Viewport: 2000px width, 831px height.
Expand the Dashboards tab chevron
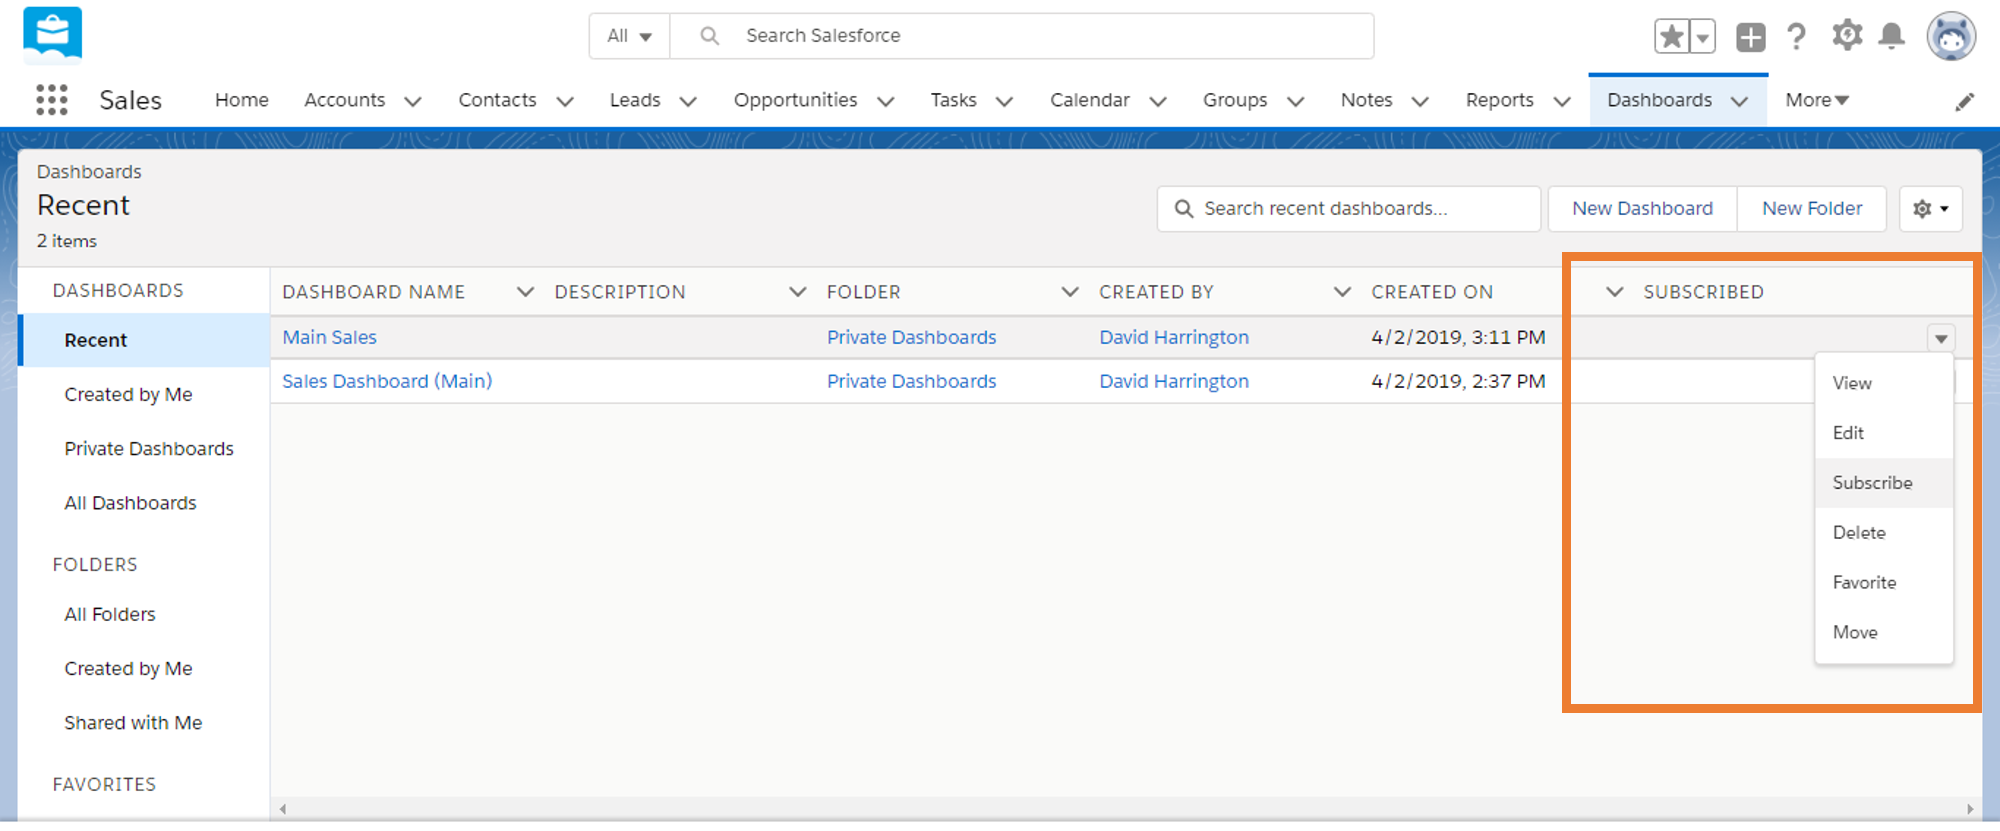click(x=1740, y=101)
